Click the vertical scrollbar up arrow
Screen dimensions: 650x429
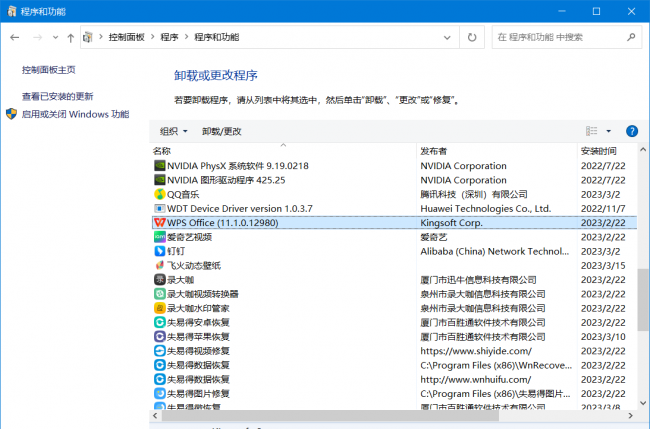643,149
